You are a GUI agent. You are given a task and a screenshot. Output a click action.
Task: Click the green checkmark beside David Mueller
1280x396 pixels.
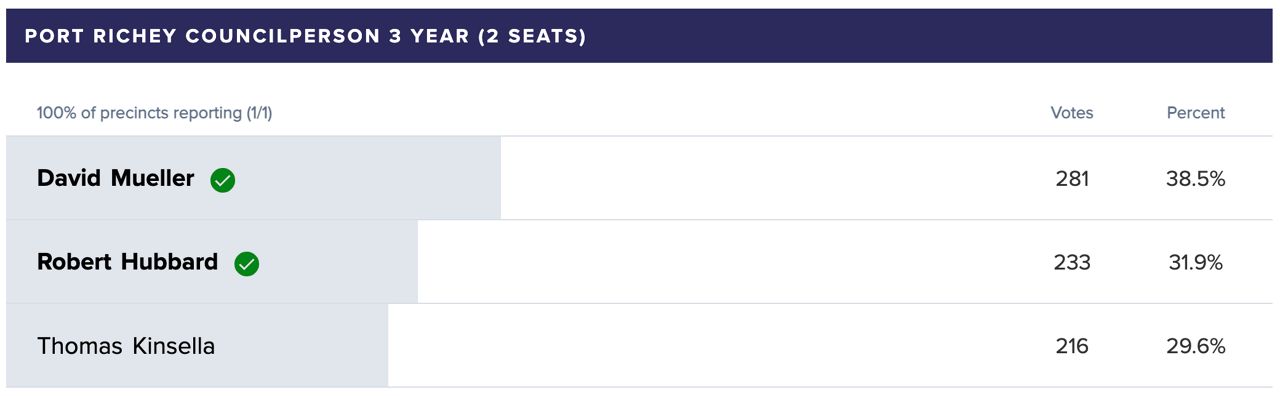coord(223,180)
